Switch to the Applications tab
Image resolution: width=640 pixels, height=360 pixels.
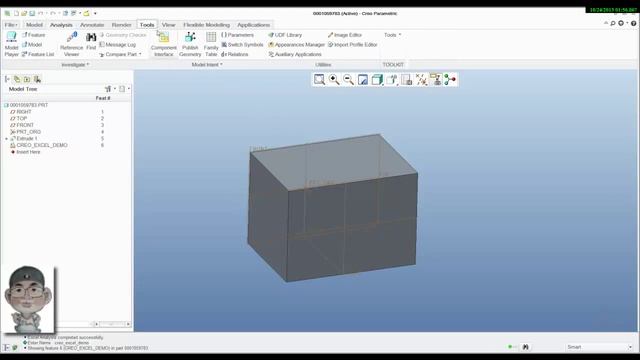tap(253, 25)
